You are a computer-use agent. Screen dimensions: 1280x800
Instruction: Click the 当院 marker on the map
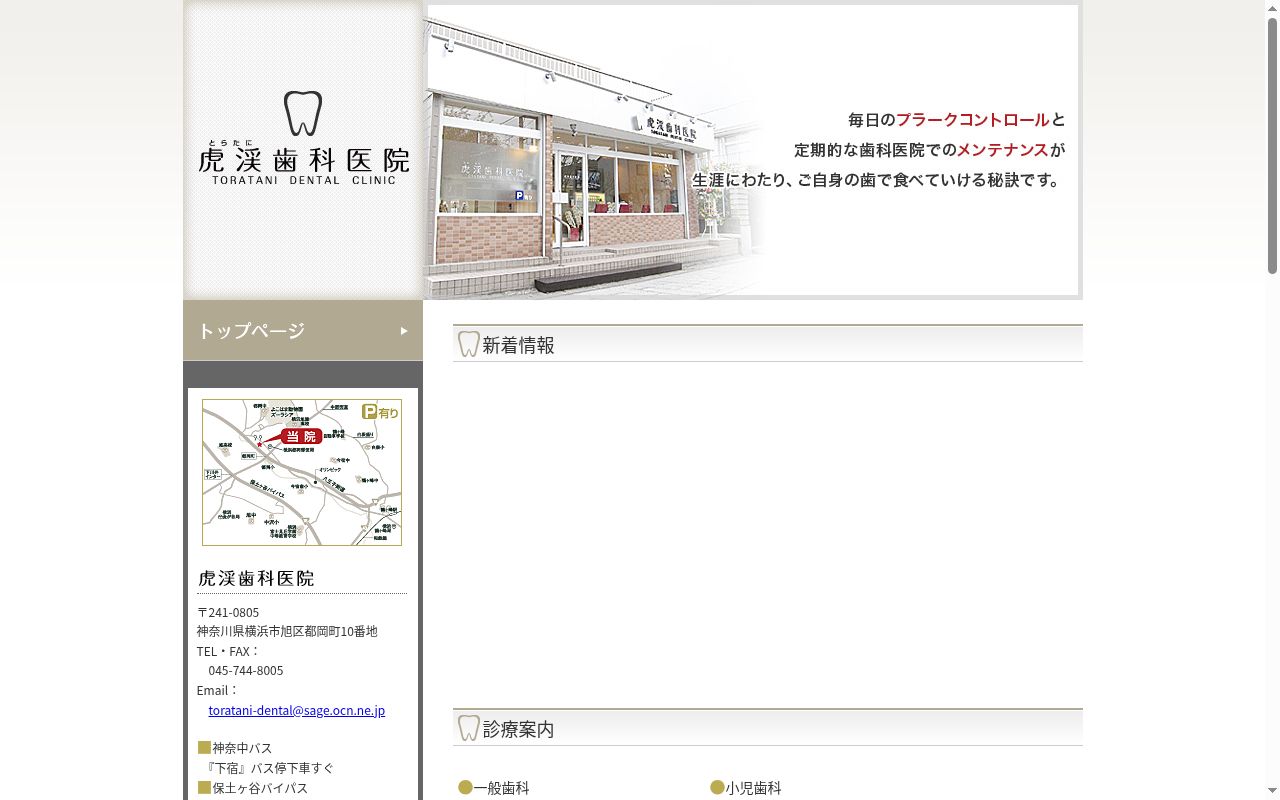coord(301,436)
